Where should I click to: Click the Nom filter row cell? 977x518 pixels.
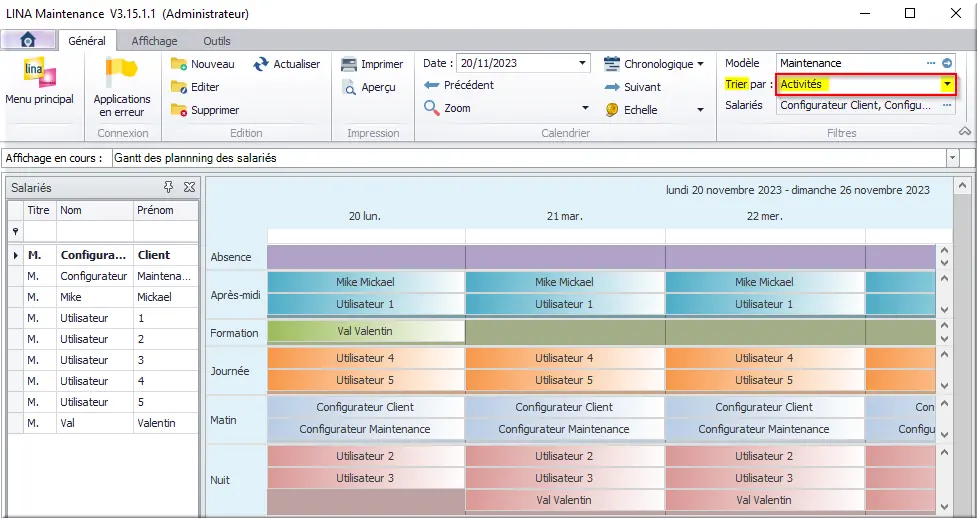point(95,231)
